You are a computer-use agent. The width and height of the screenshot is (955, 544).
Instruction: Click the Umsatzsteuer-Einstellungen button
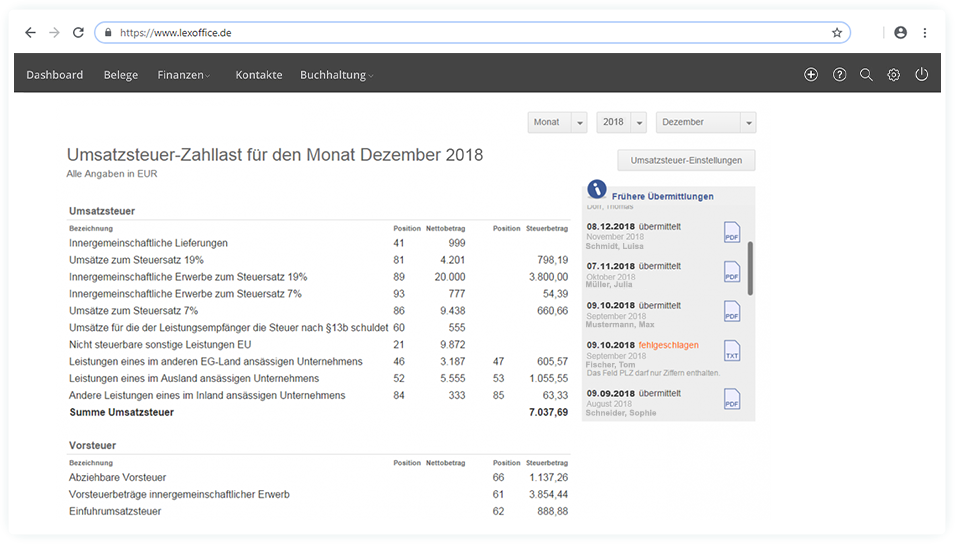[686, 161]
